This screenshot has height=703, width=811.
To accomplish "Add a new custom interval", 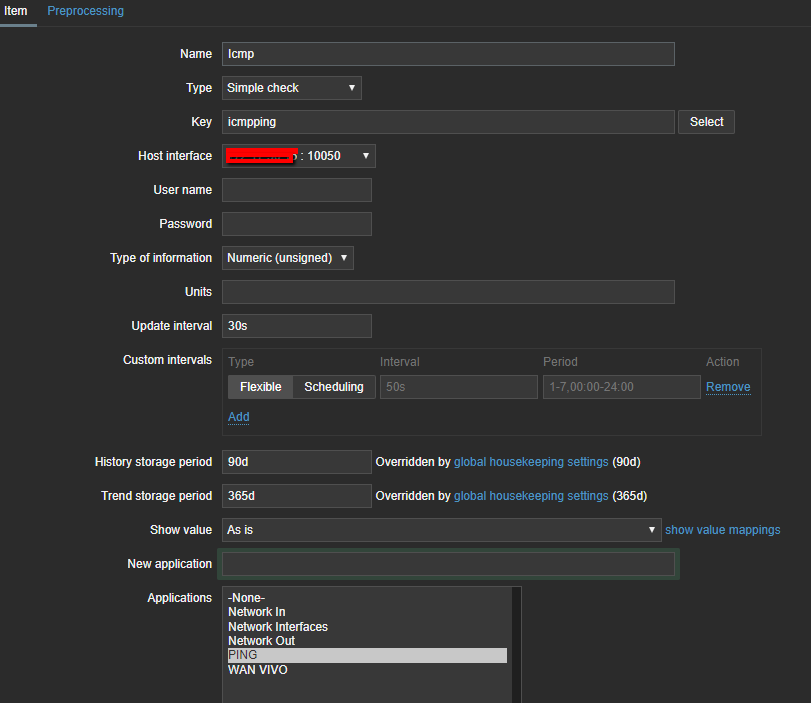I will tap(238, 417).
